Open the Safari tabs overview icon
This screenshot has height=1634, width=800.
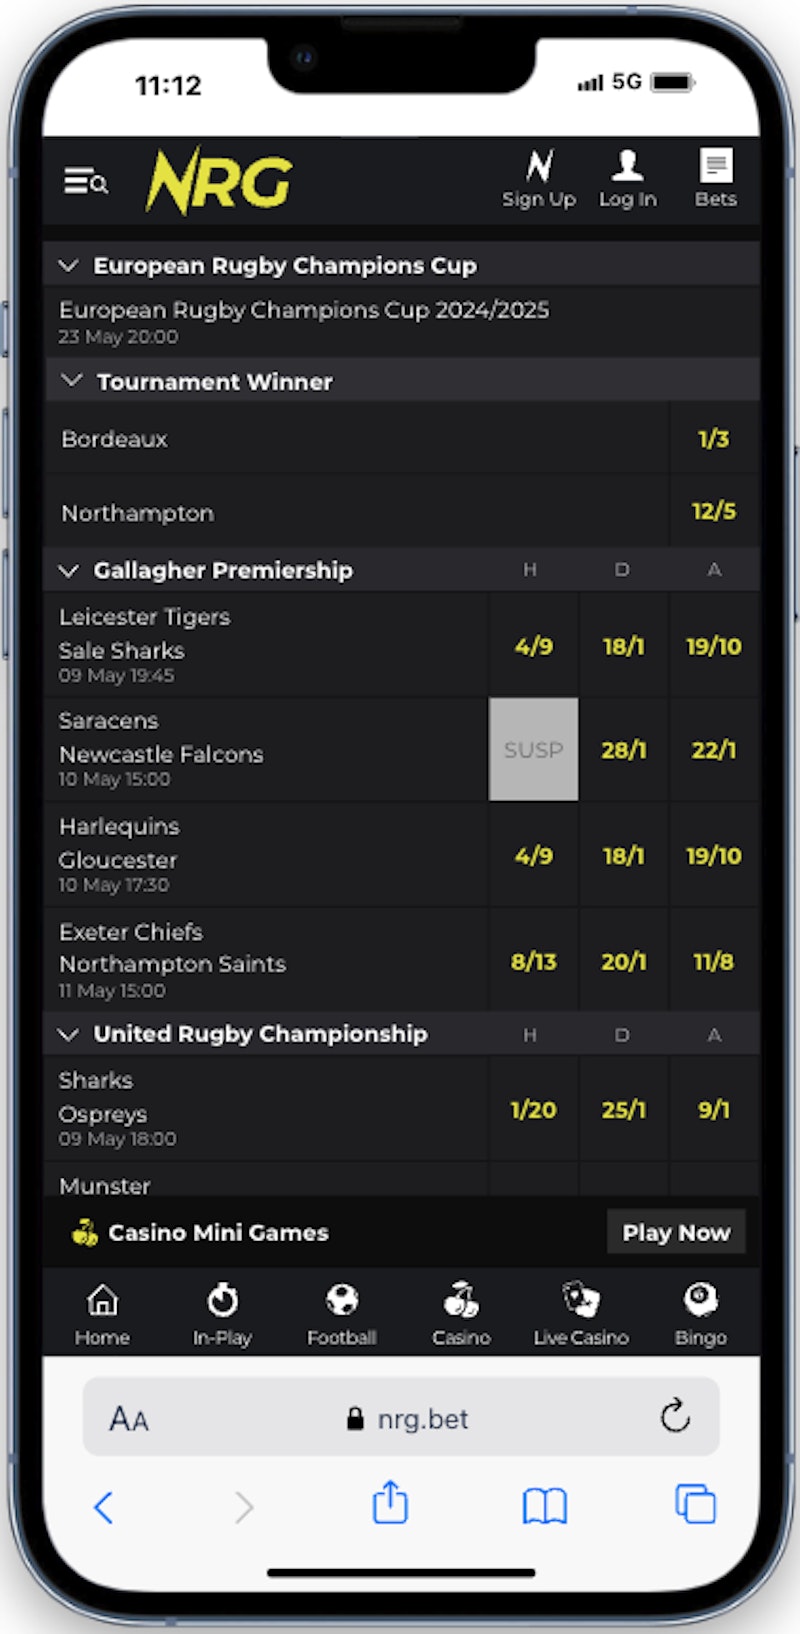[x=695, y=1504]
